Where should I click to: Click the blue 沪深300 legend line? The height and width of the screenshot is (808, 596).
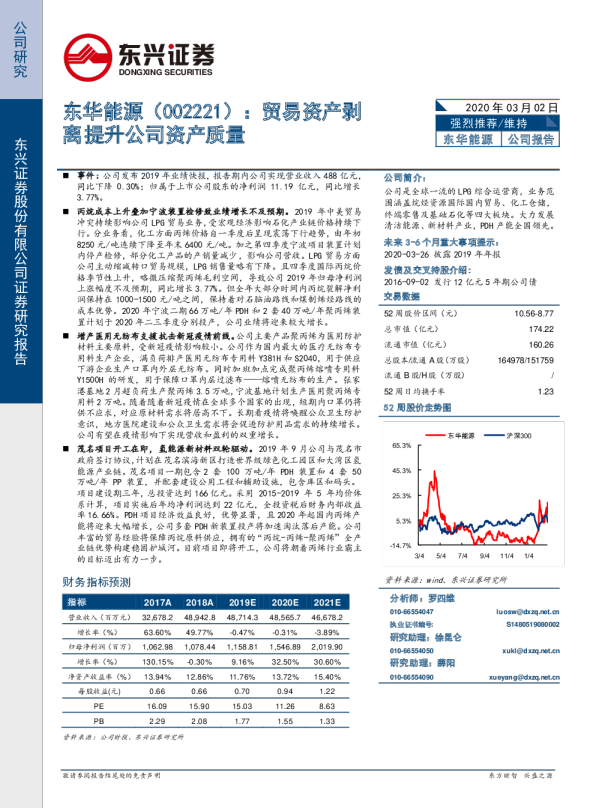[x=494, y=436]
